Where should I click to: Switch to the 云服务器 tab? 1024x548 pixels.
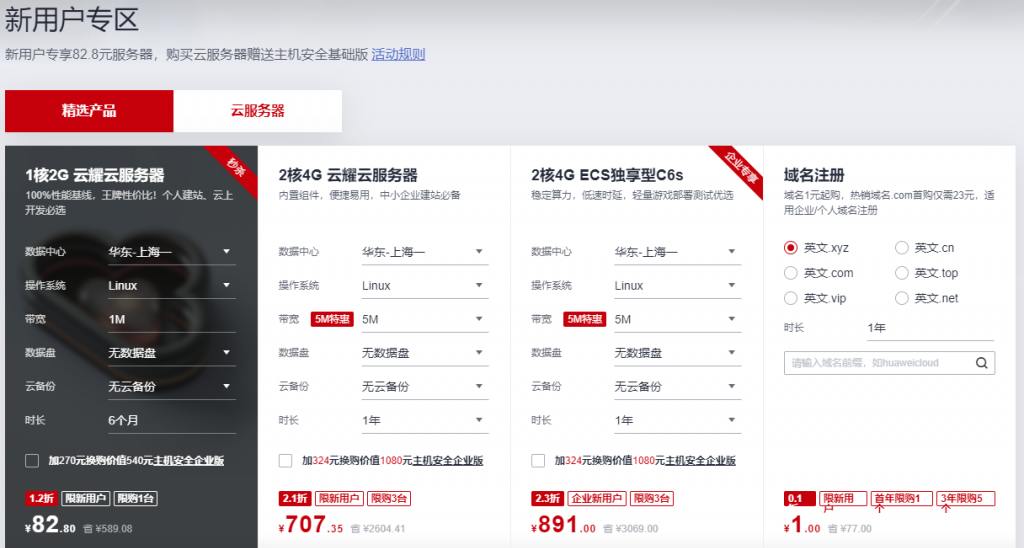point(257,111)
